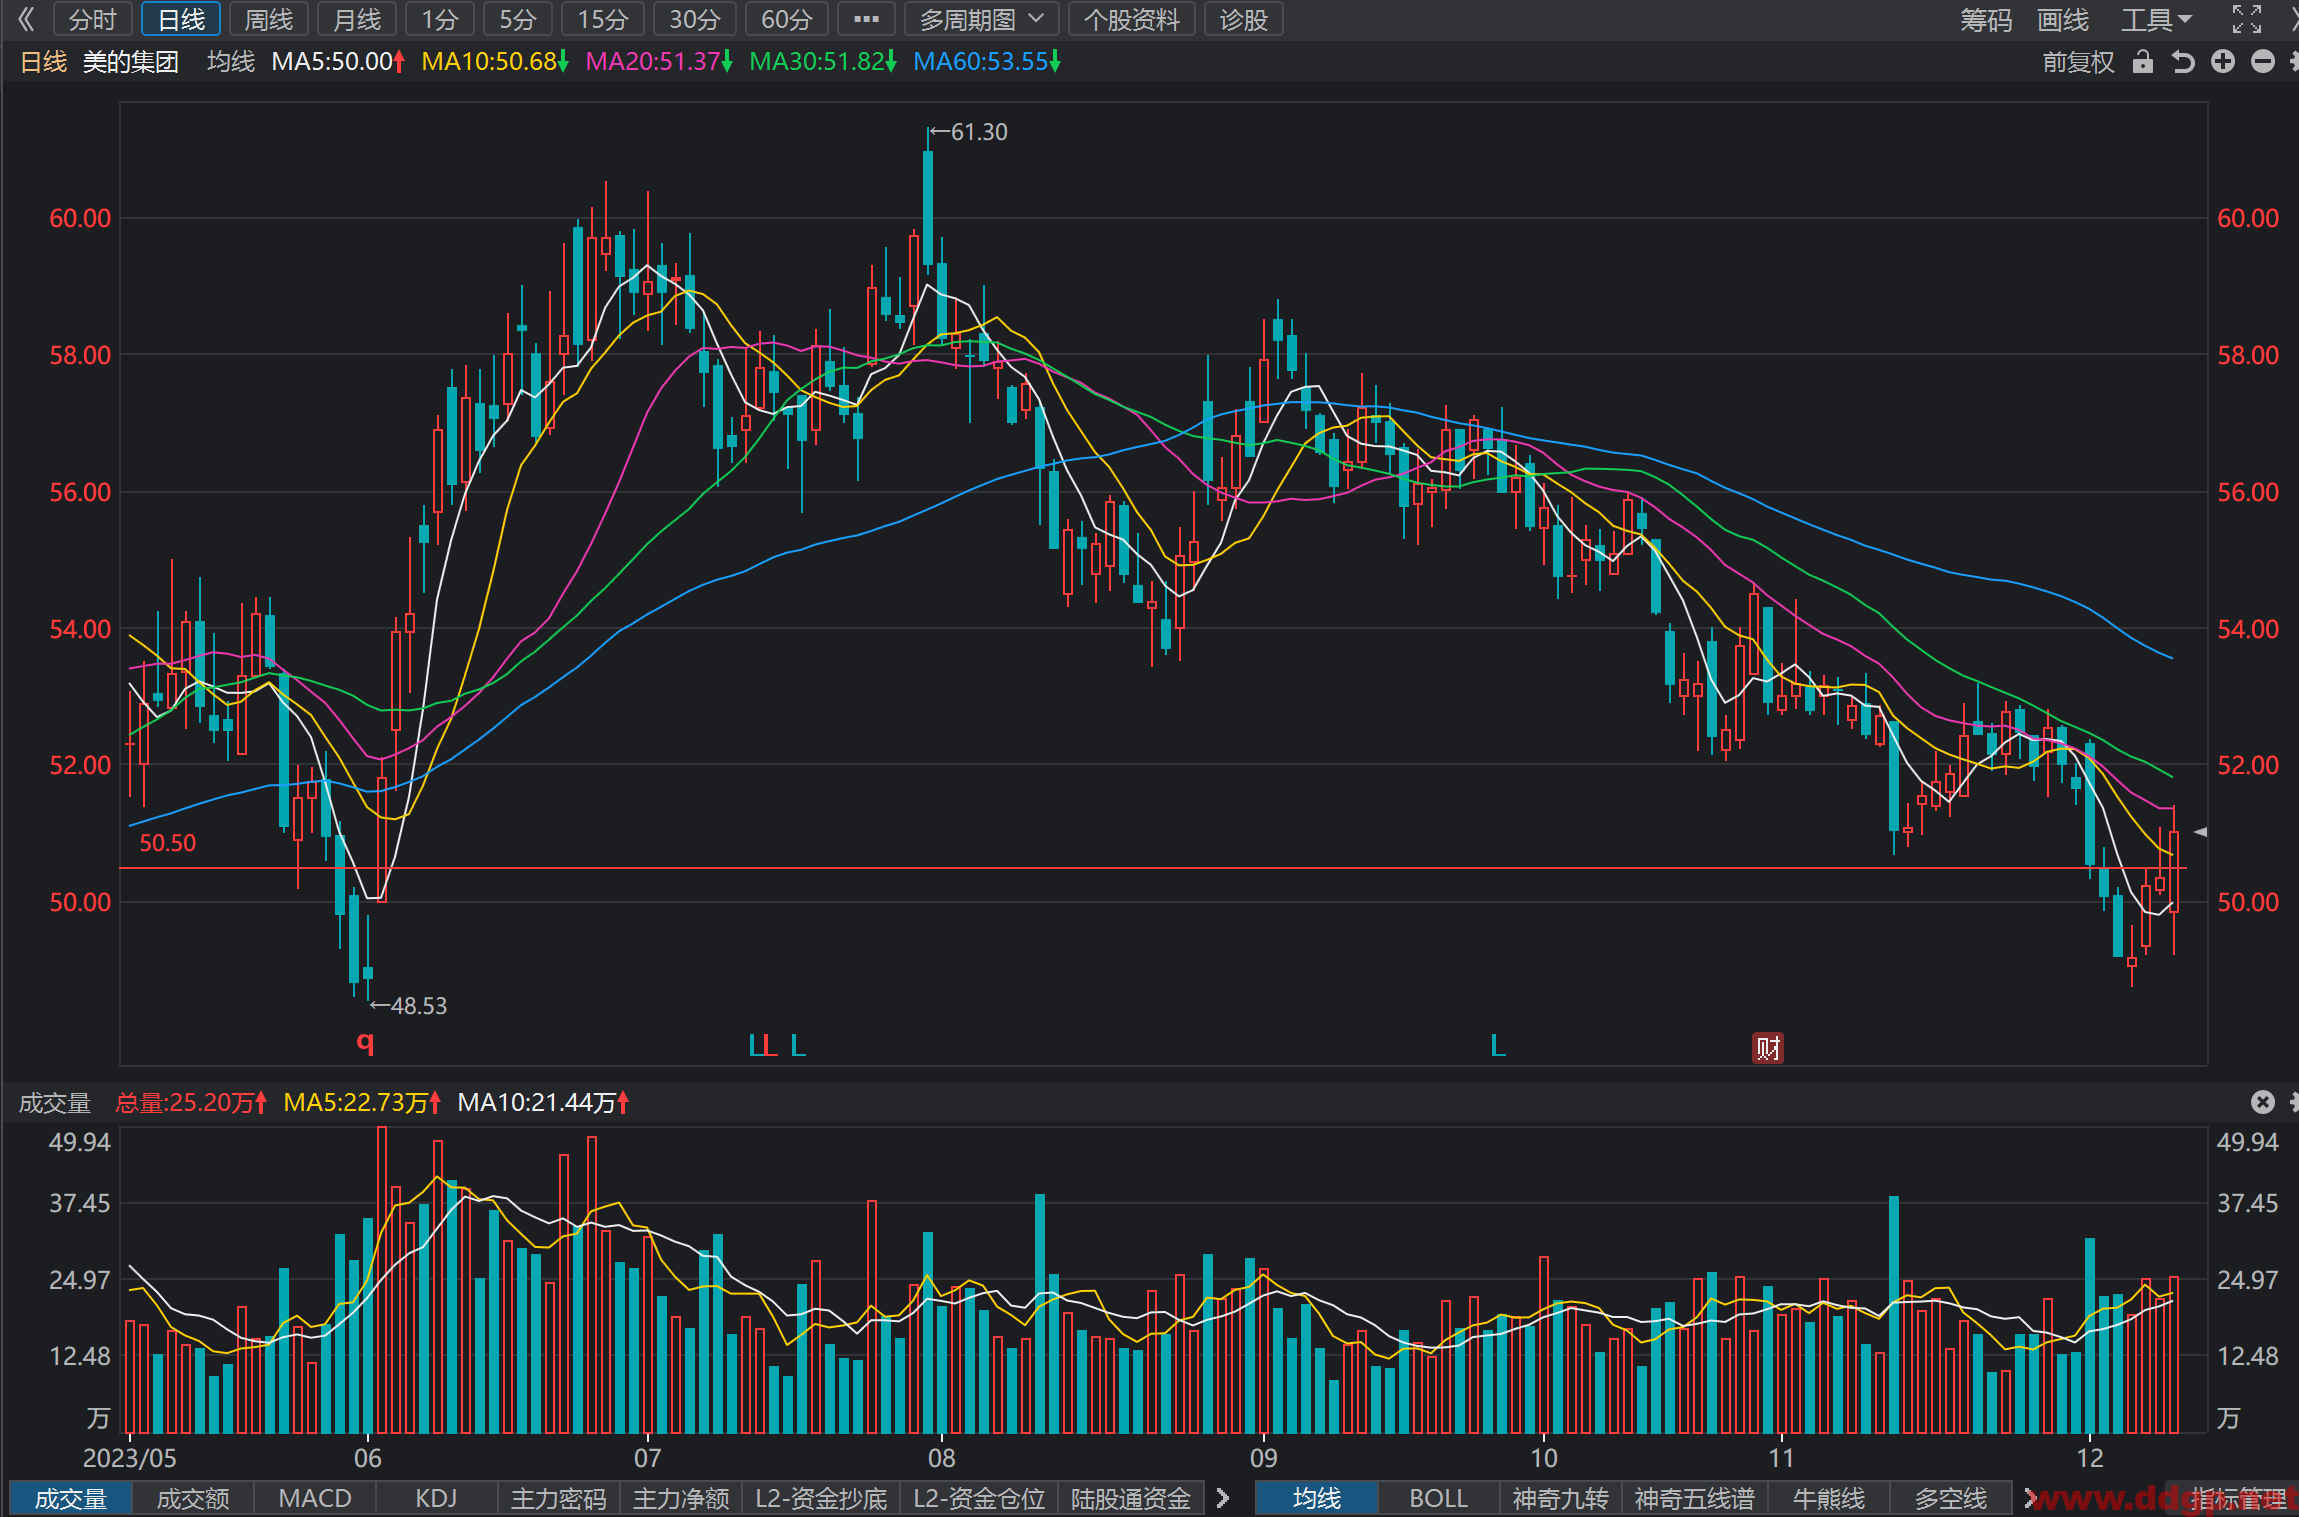Viewport: 2299px width, 1517px height.
Task: Click the lock icon beside 前复权
Action: coord(2142,62)
